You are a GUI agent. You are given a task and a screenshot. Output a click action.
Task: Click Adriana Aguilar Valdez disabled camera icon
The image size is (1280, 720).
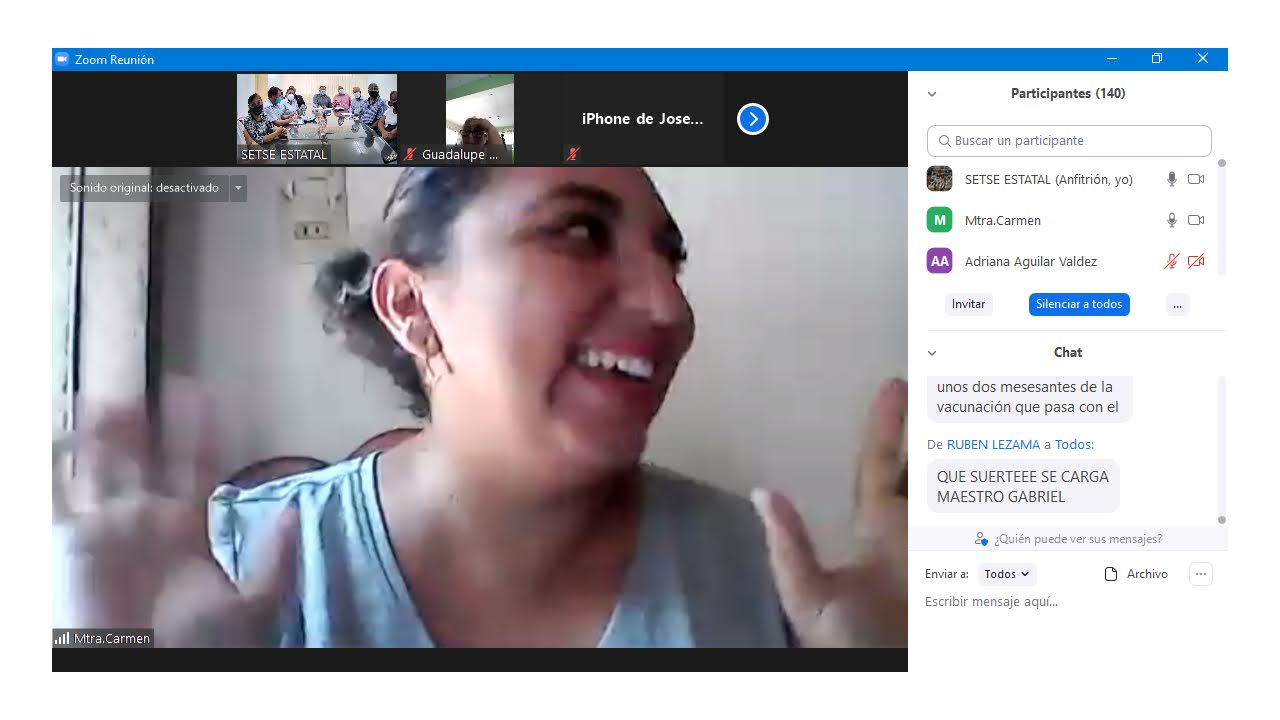click(x=1196, y=261)
